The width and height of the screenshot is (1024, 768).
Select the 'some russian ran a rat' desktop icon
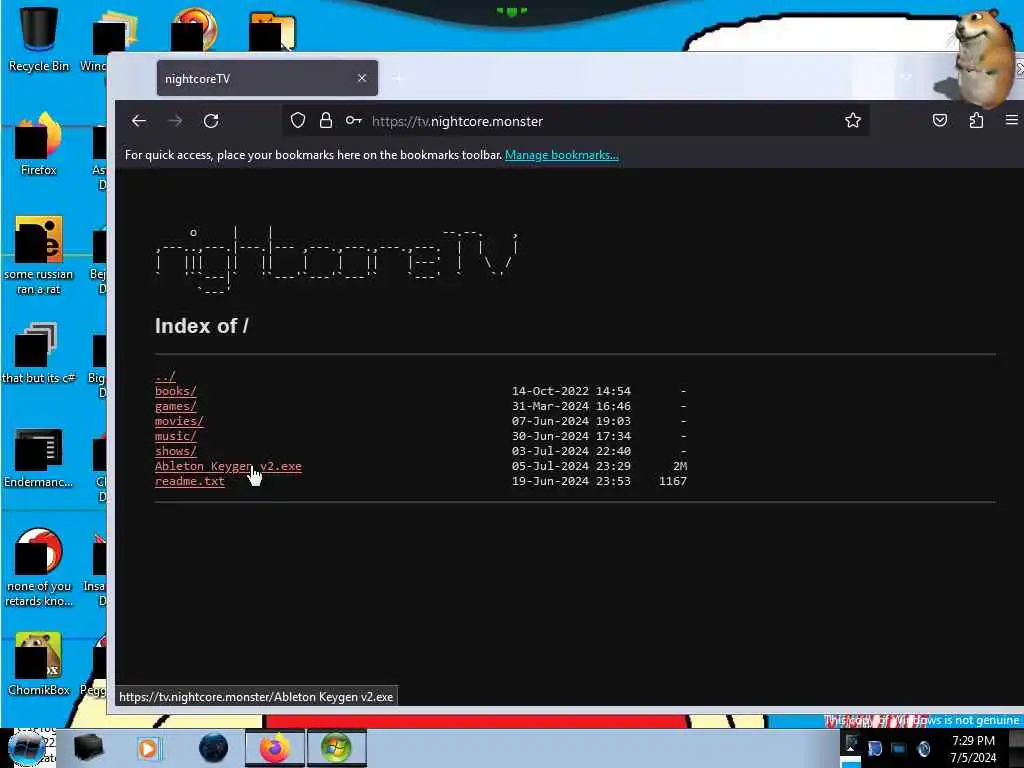[x=39, y=255]
